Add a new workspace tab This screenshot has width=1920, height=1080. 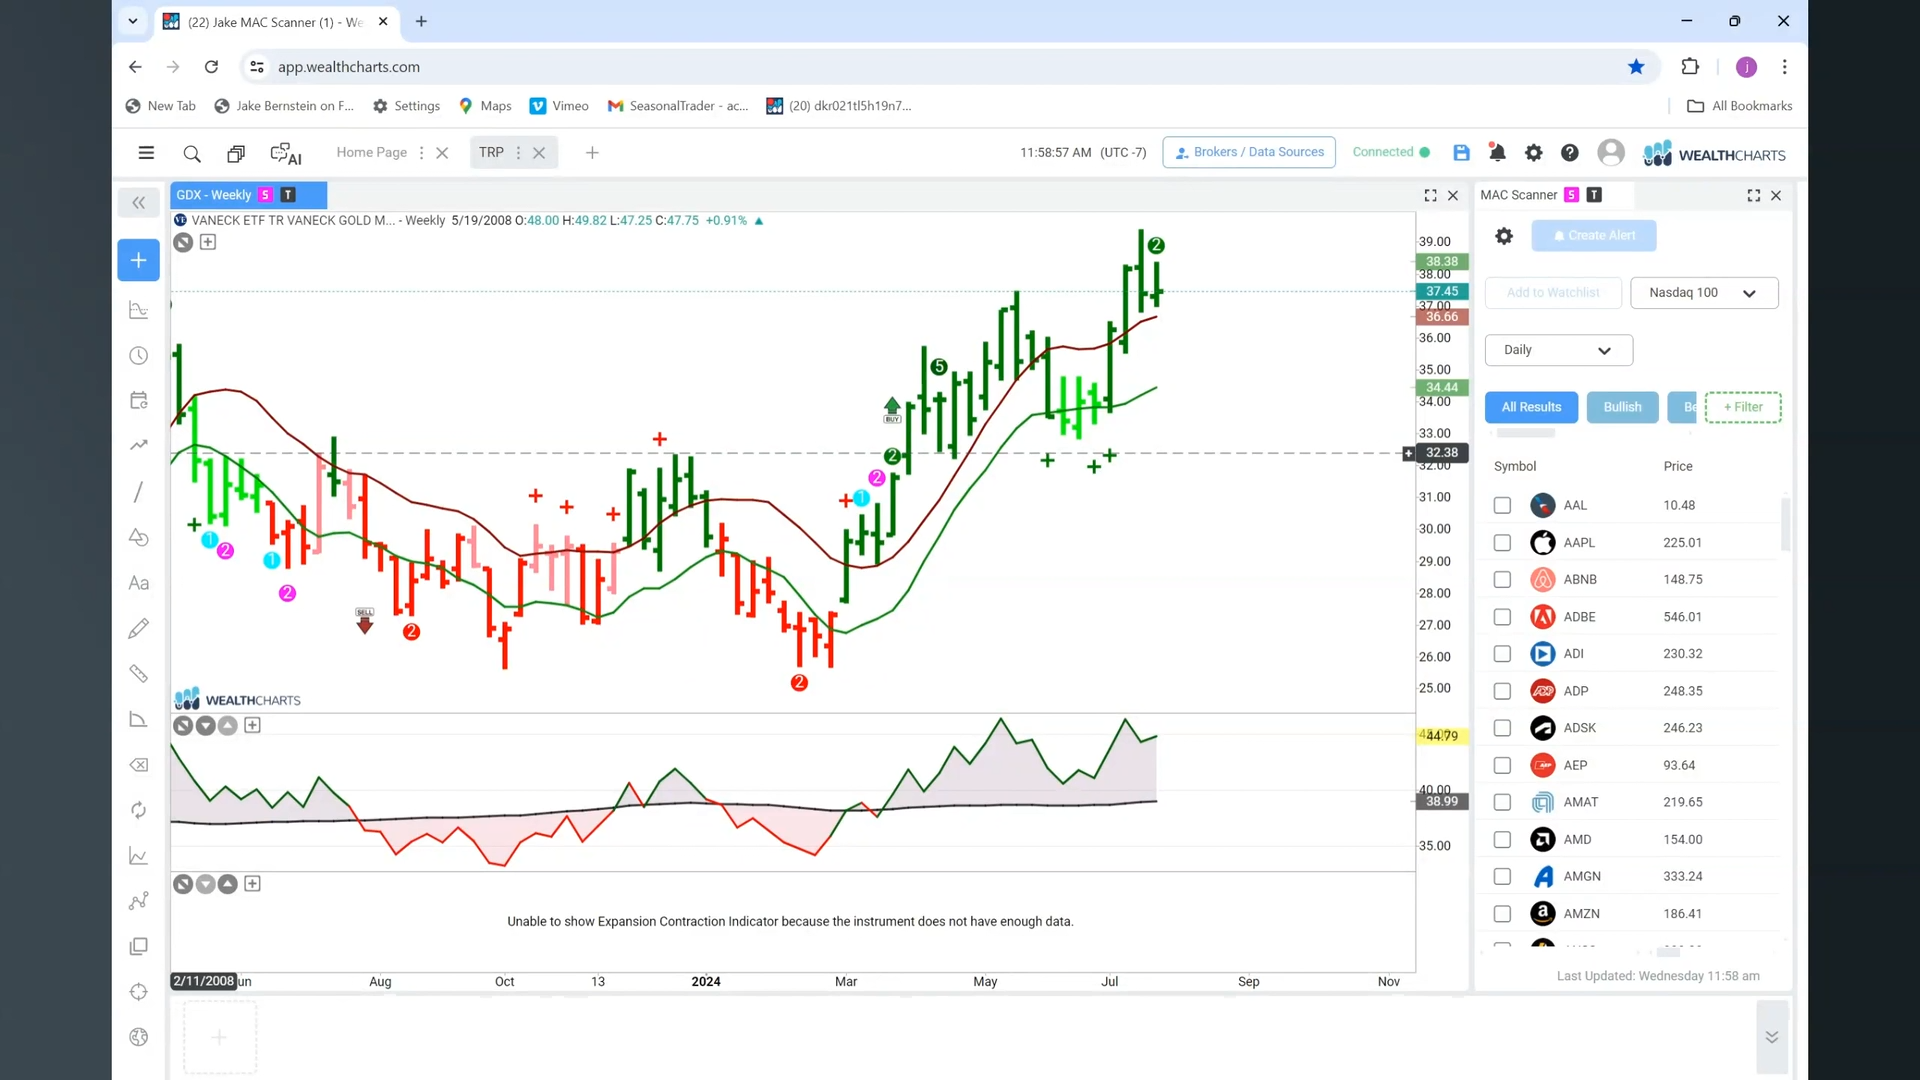[x=592, y=153]
